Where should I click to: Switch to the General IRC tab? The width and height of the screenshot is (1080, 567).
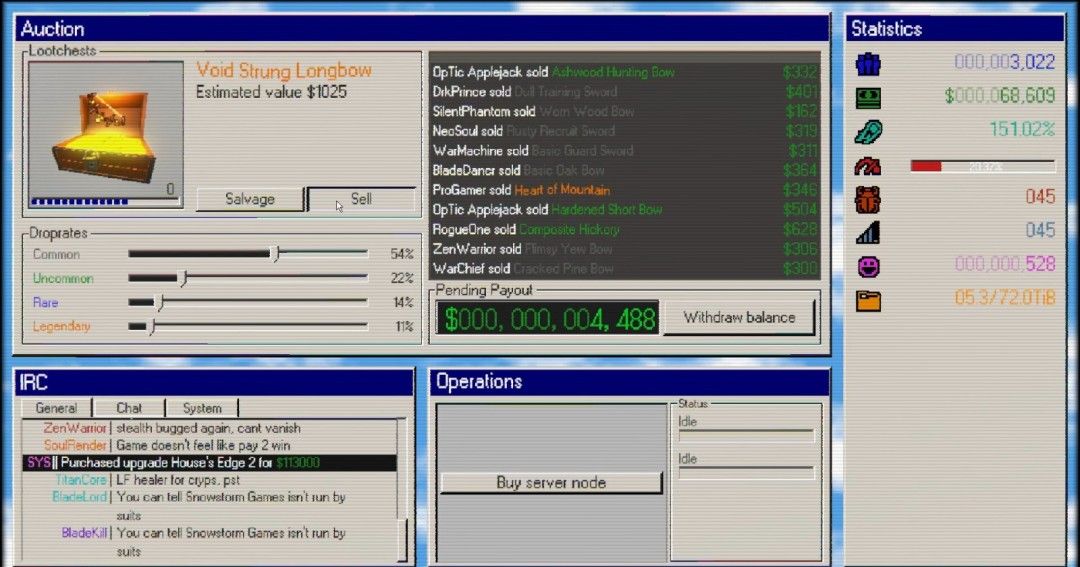56,408
